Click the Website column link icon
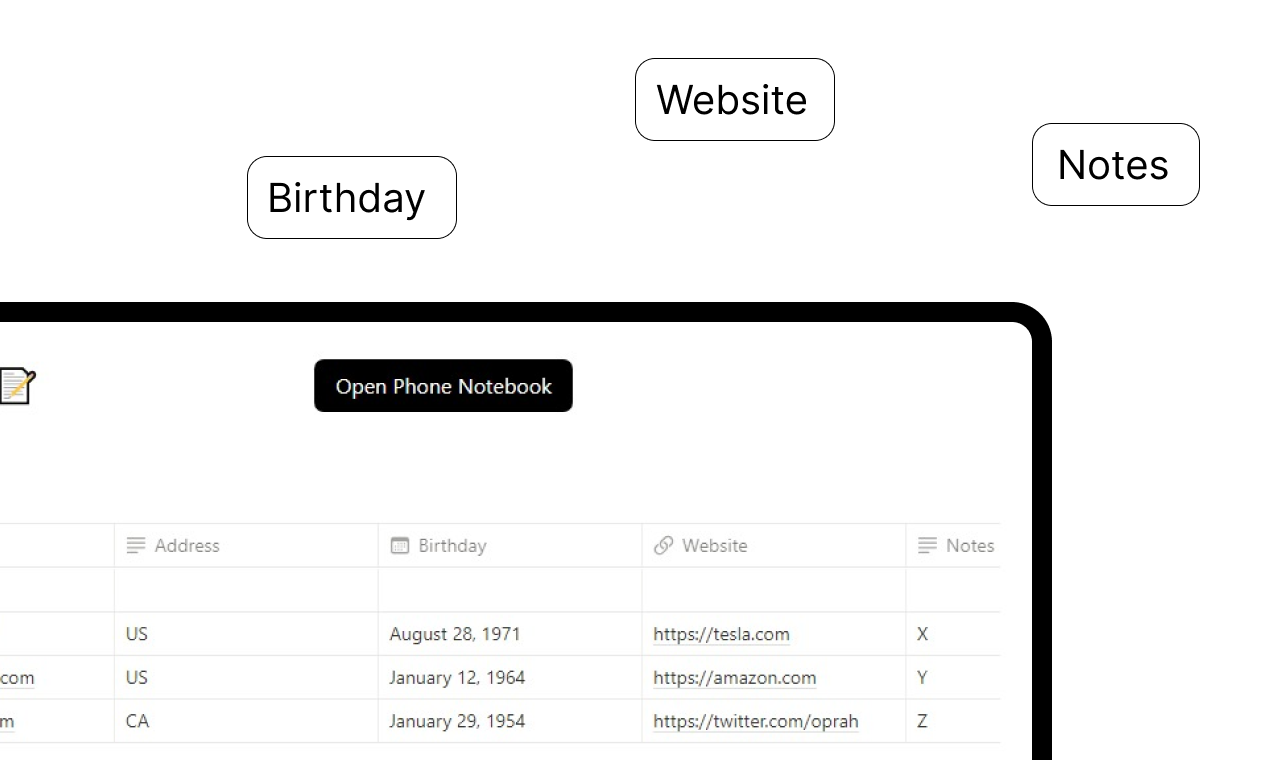 [x=663, y=545]
